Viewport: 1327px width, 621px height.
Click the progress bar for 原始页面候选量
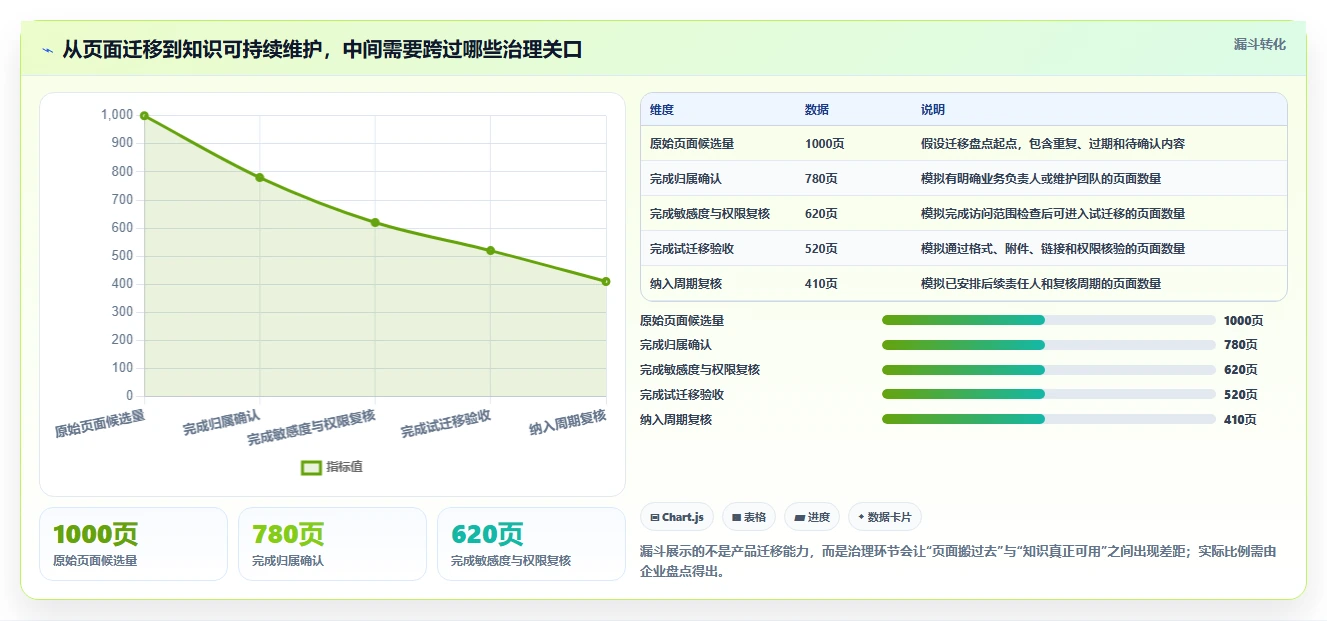click(1049, 320)
